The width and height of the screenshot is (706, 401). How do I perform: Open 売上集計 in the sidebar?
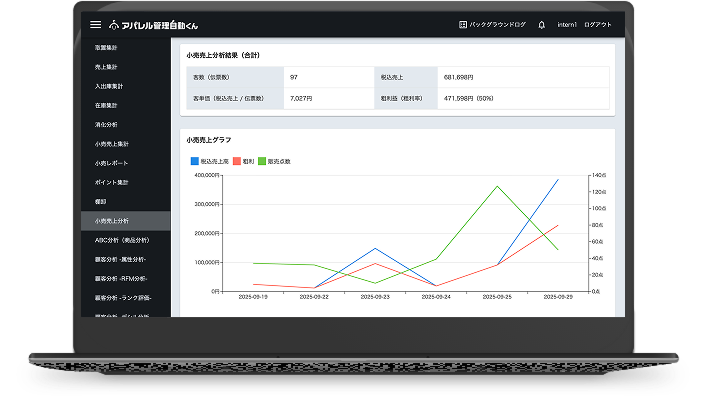coord(105,67)
